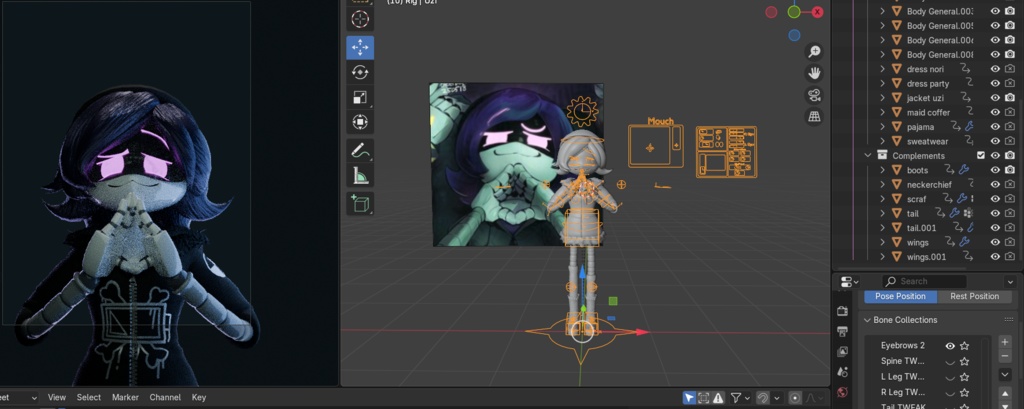Open the timeline View menu

(57, 397)
